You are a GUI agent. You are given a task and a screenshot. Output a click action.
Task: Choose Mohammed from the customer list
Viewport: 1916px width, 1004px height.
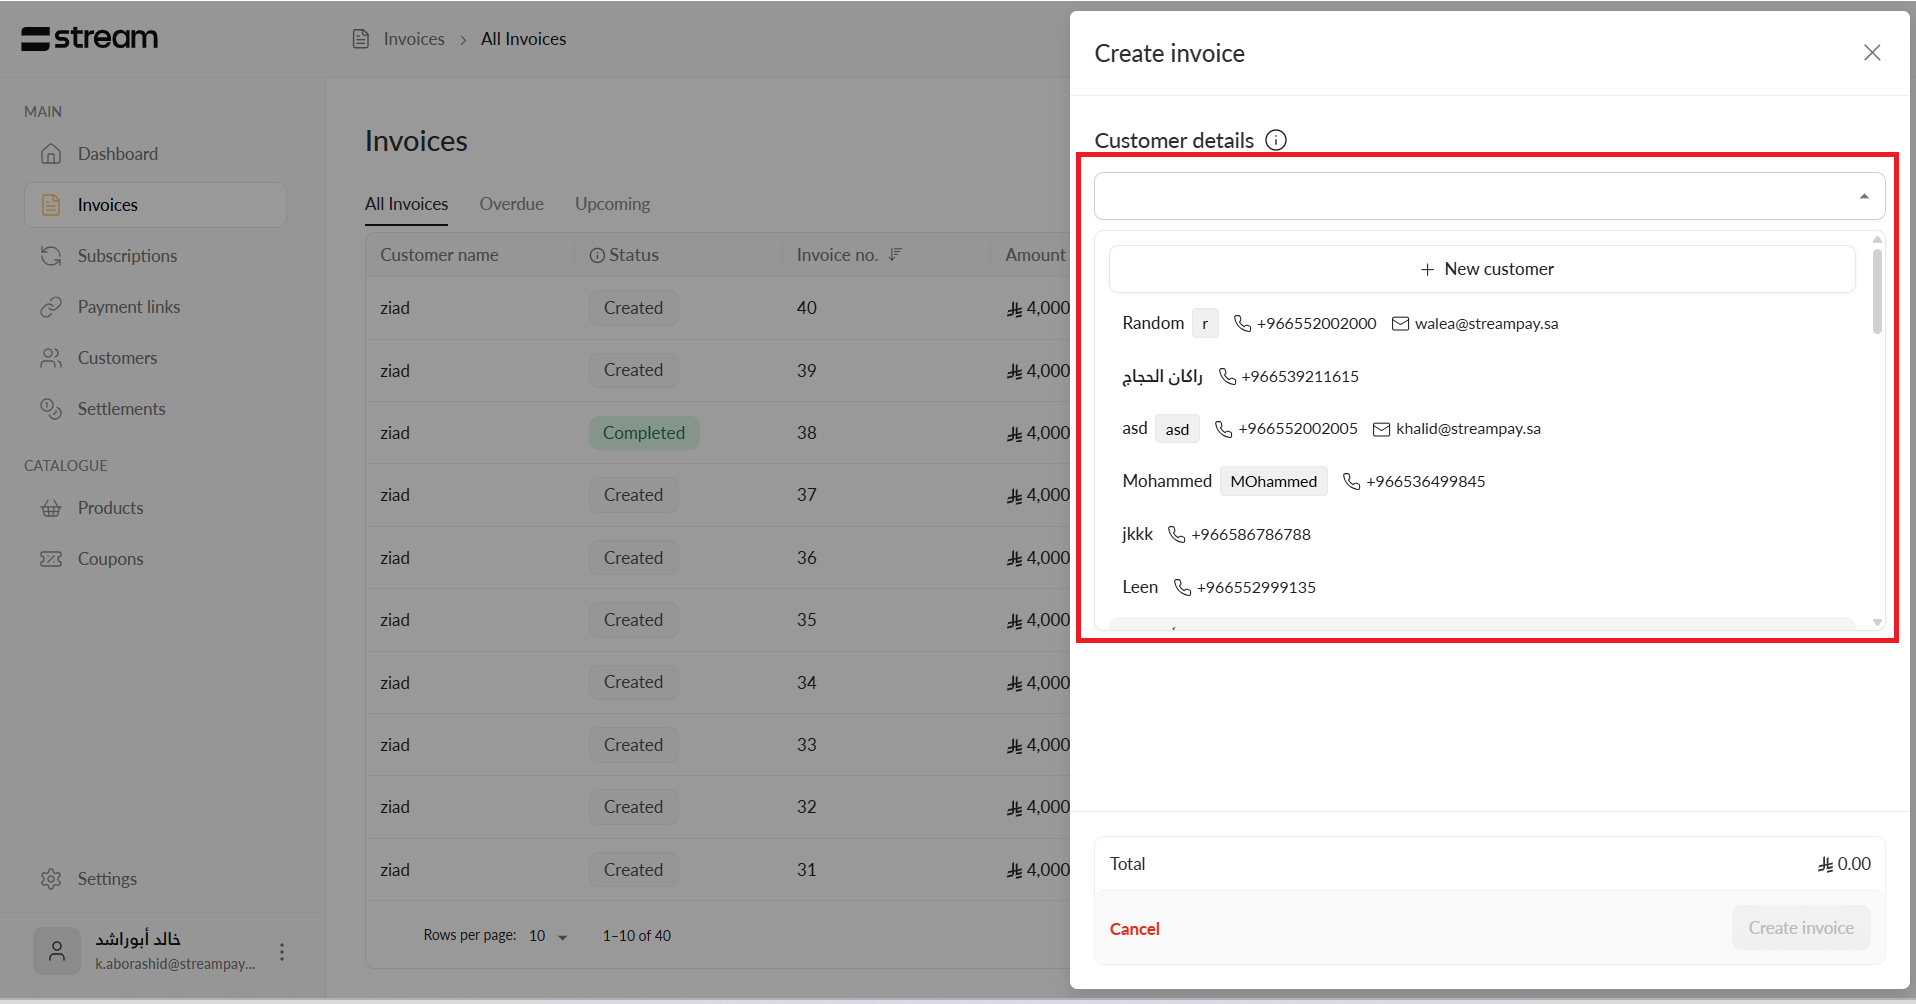(1166, 481)
